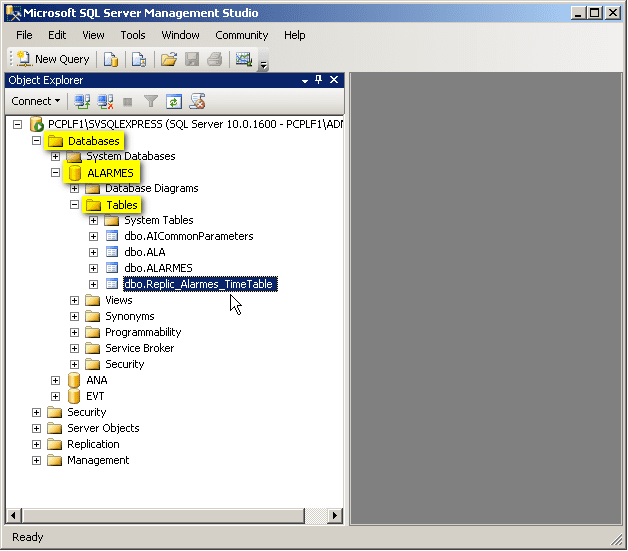The height and width of the screenshot is (551, 628).
Task: Open the Community menu
Action: 241,35
